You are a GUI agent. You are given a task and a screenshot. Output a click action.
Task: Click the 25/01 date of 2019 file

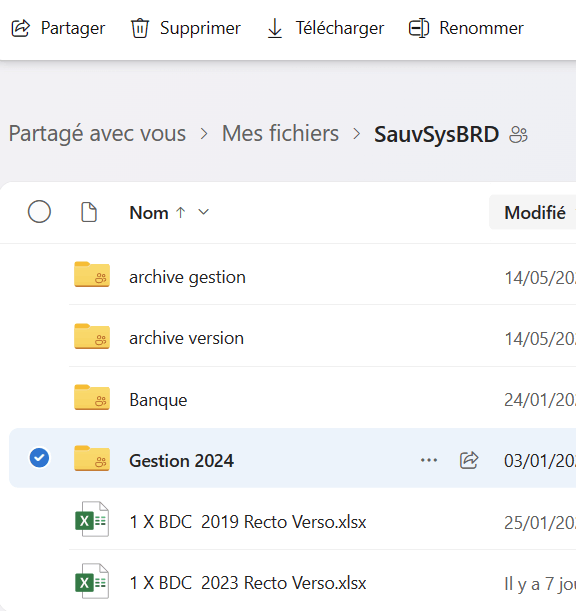point(540,523)
